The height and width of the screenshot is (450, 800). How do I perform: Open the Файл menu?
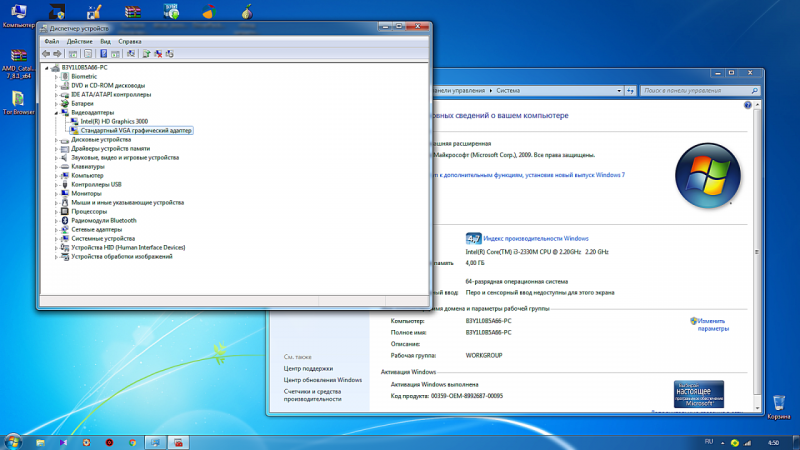pos(52,41)
